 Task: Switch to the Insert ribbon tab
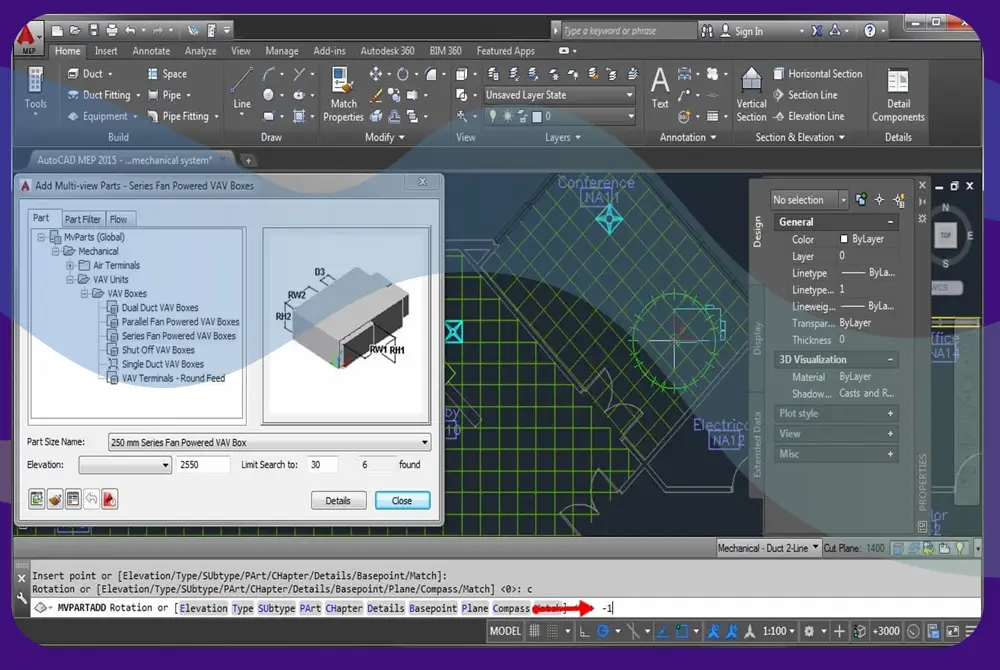[x=106, y=51]
